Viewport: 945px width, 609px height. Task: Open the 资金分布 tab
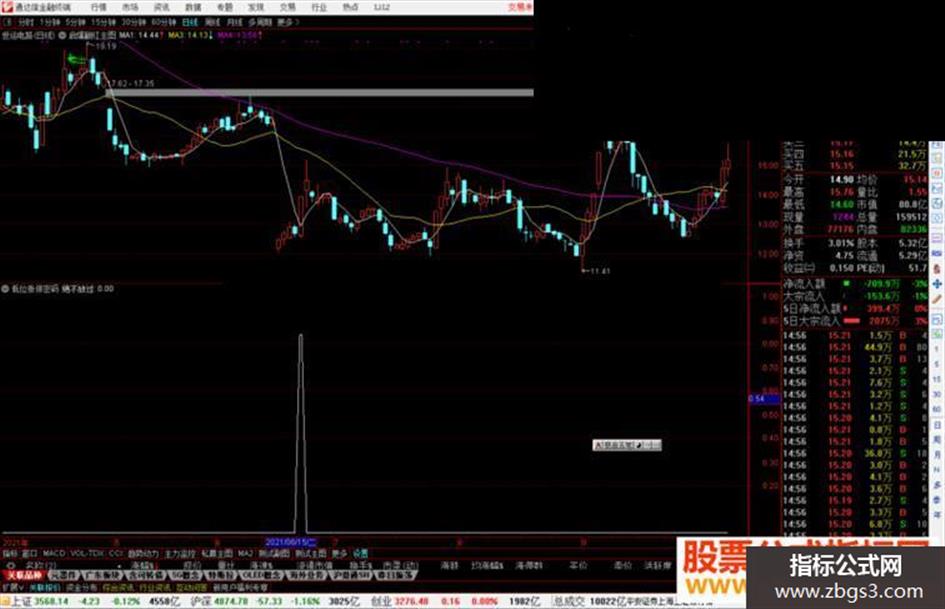(x=81, y=587)
